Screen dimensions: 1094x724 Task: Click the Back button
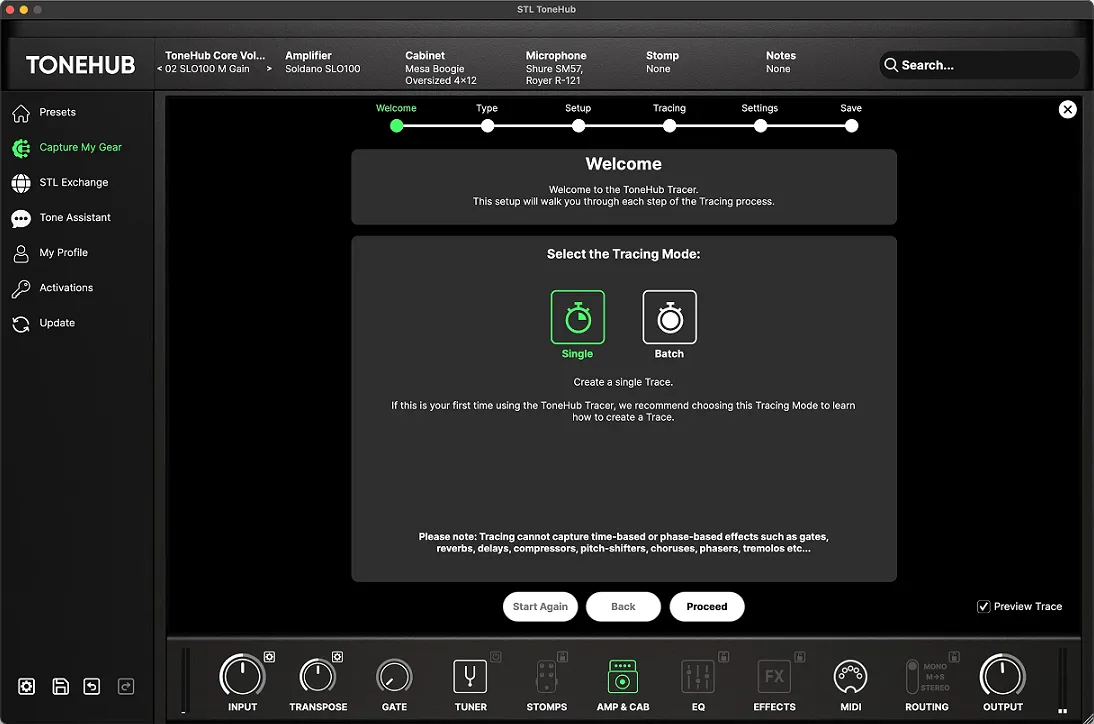click(x=623, y=606)
